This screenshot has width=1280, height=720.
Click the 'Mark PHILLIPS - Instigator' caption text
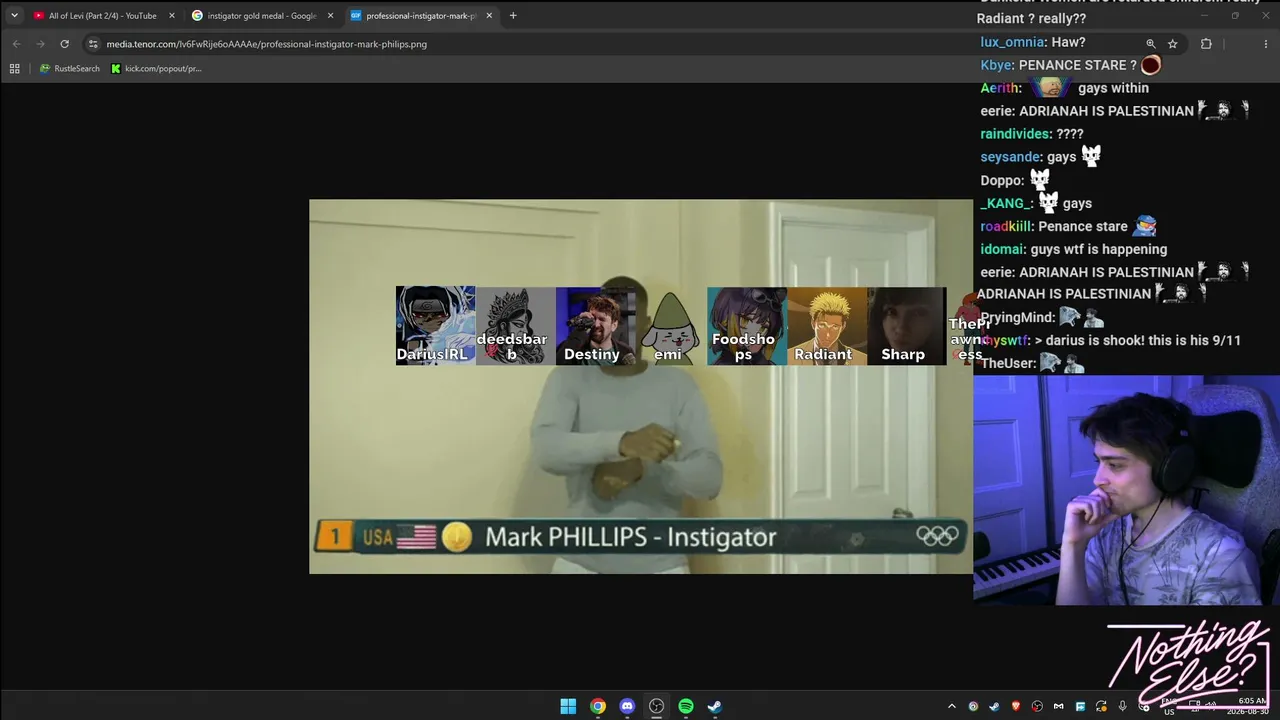click(630, 537)
